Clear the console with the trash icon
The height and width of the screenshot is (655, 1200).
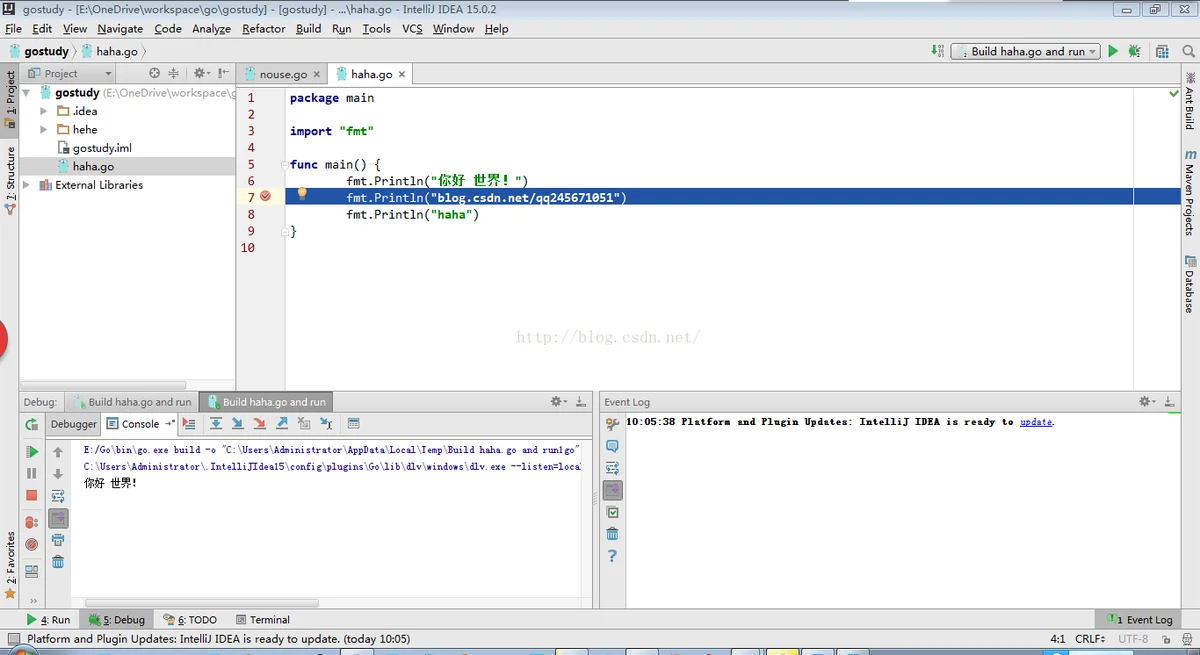[x=58, y=562]
